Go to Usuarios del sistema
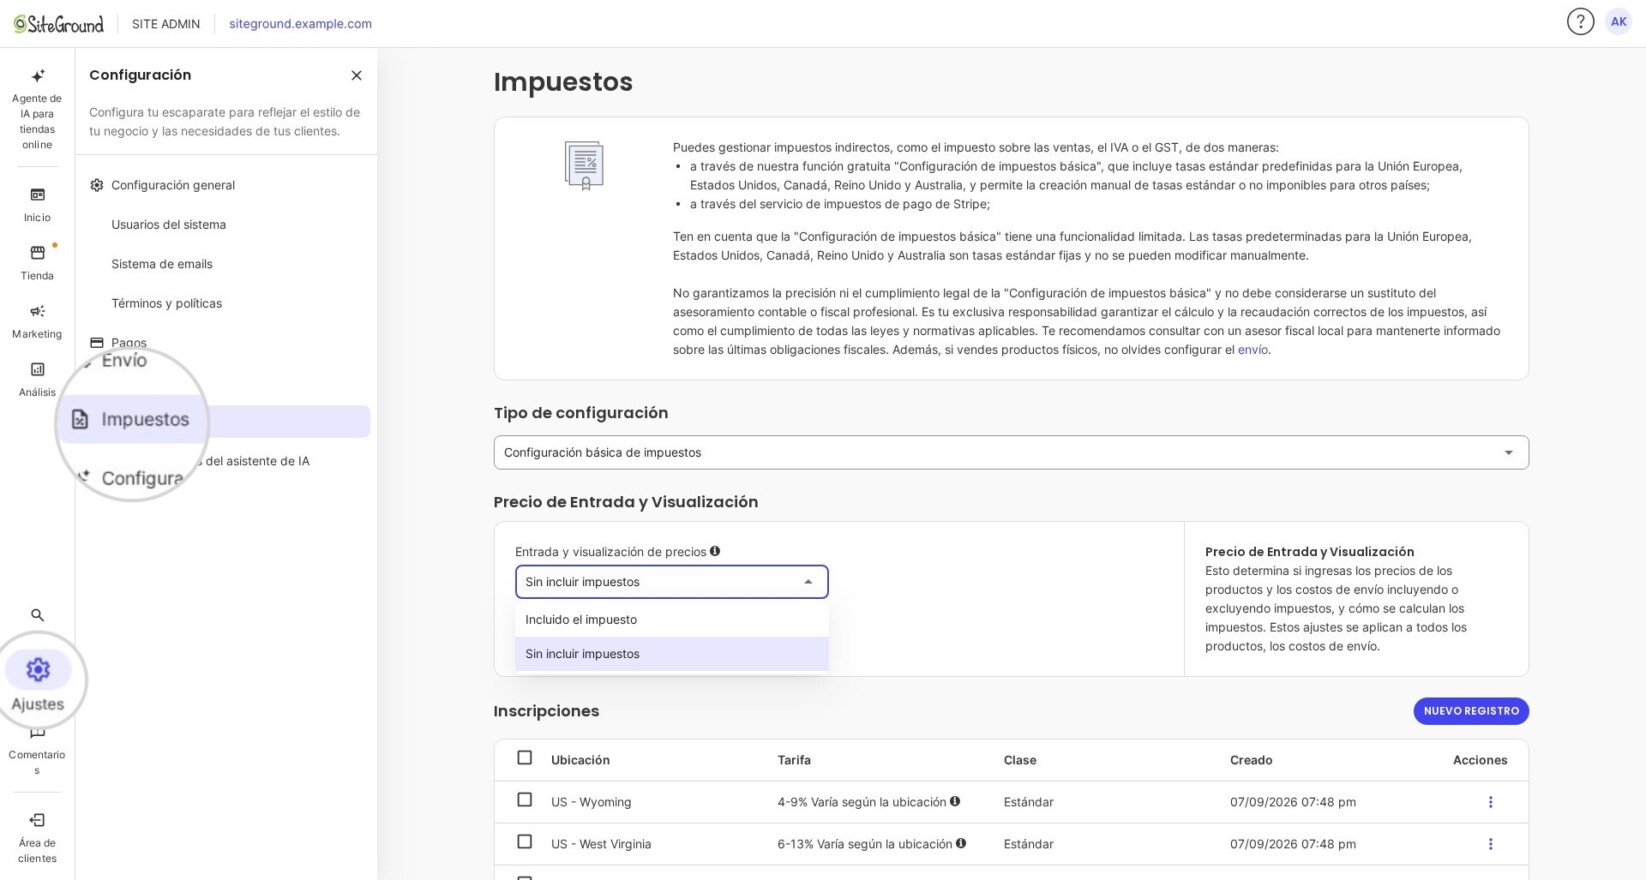The image size is (1646, 880). [x=169, y=224]
